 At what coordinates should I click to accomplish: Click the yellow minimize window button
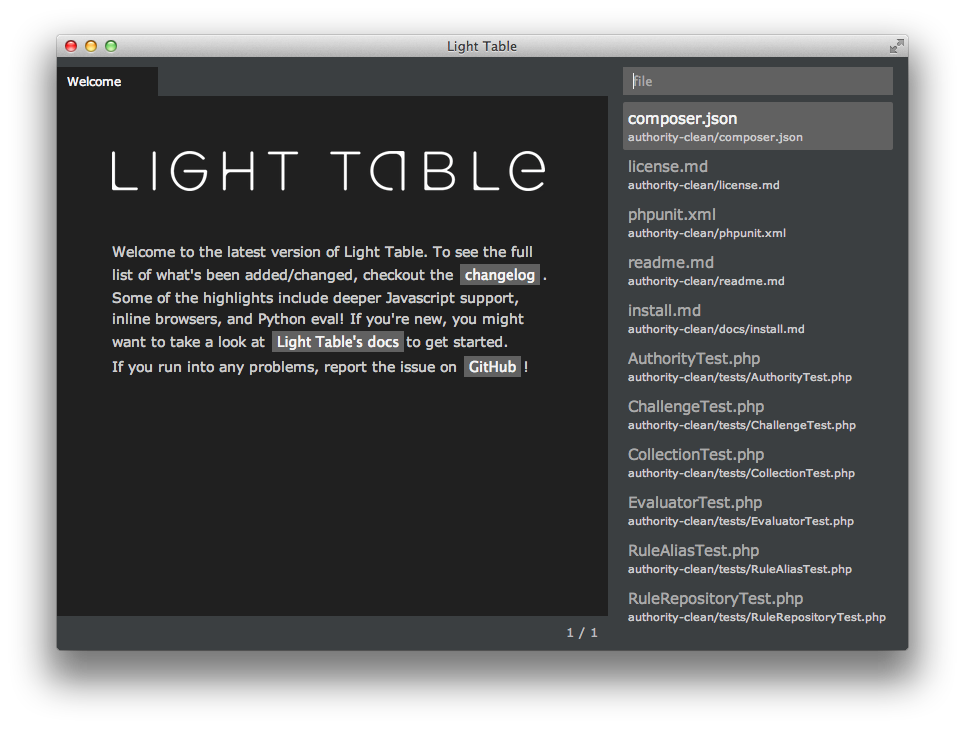tap(91, 46)
